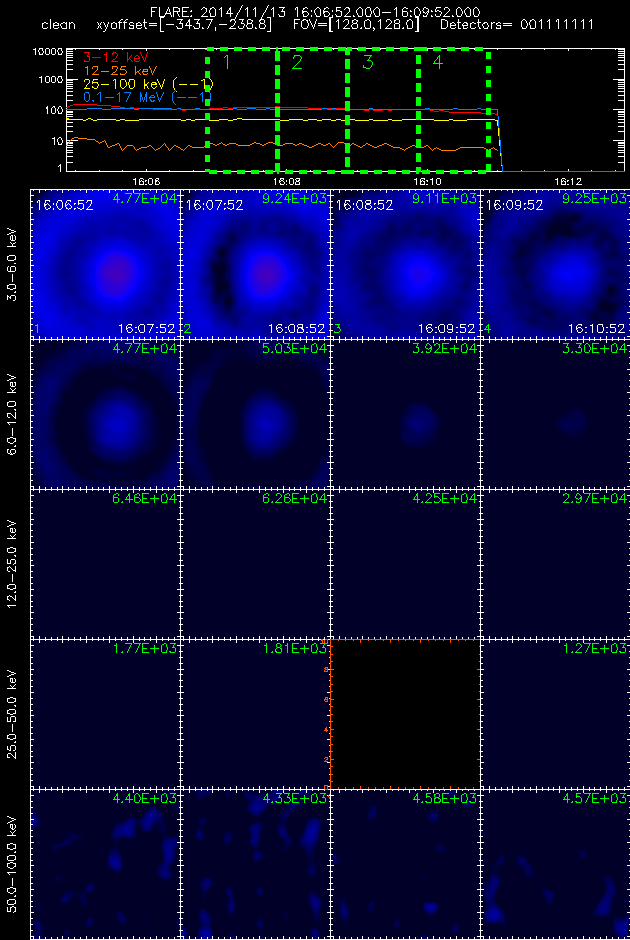Click the Detectors= 001111111 text
This screenshot has width=630, height=940.
517,25
